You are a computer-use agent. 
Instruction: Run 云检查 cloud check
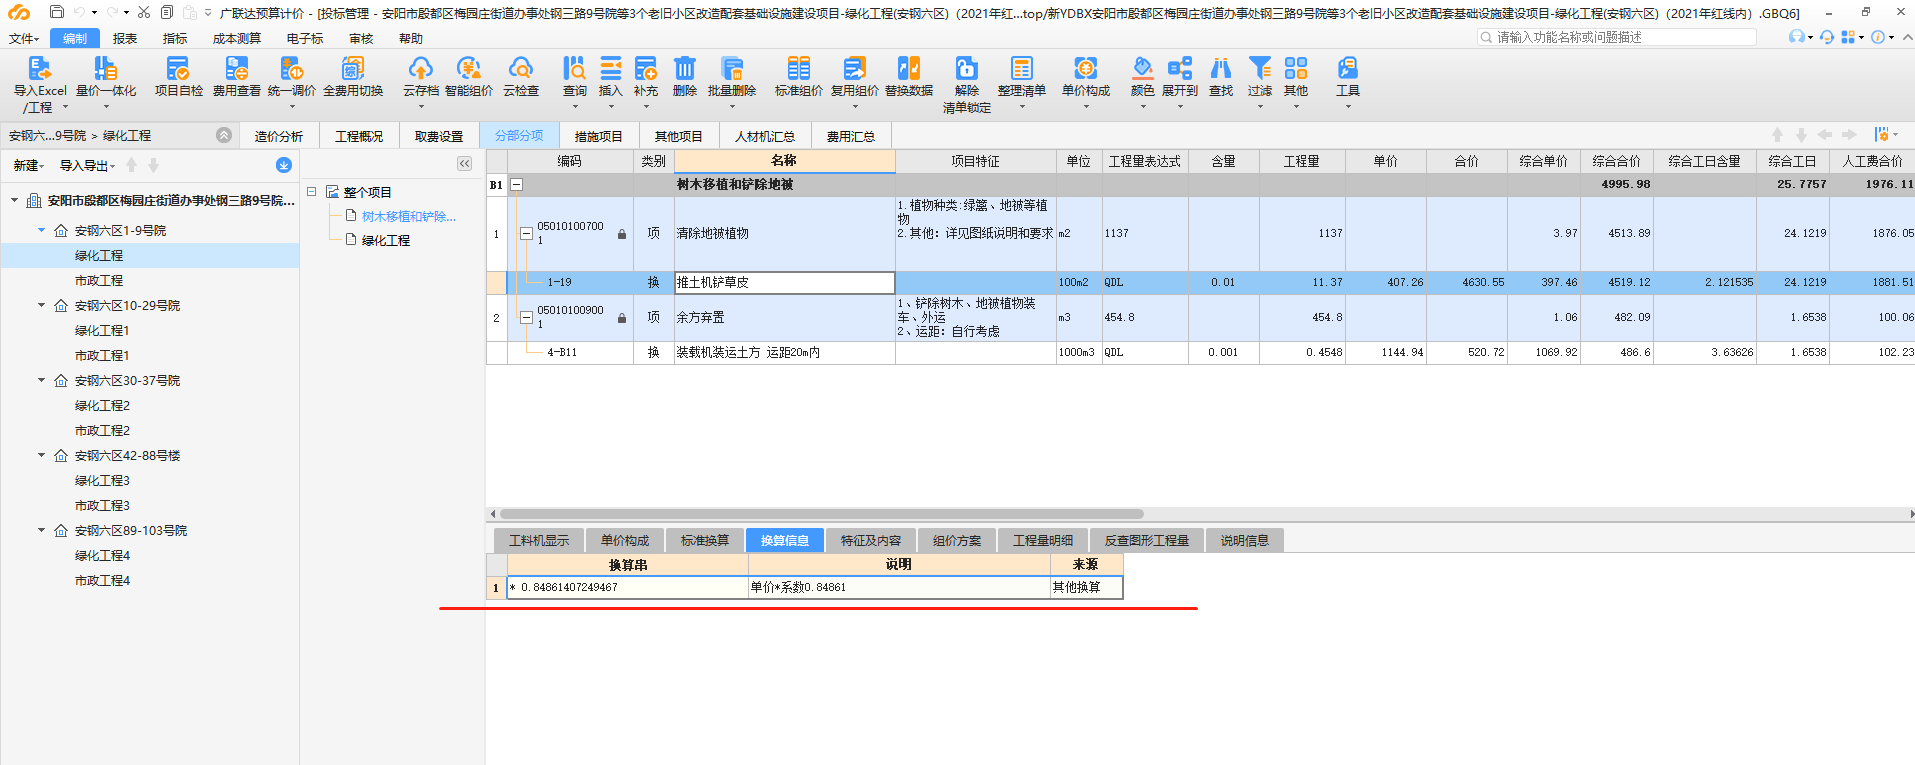coord(520,77)
